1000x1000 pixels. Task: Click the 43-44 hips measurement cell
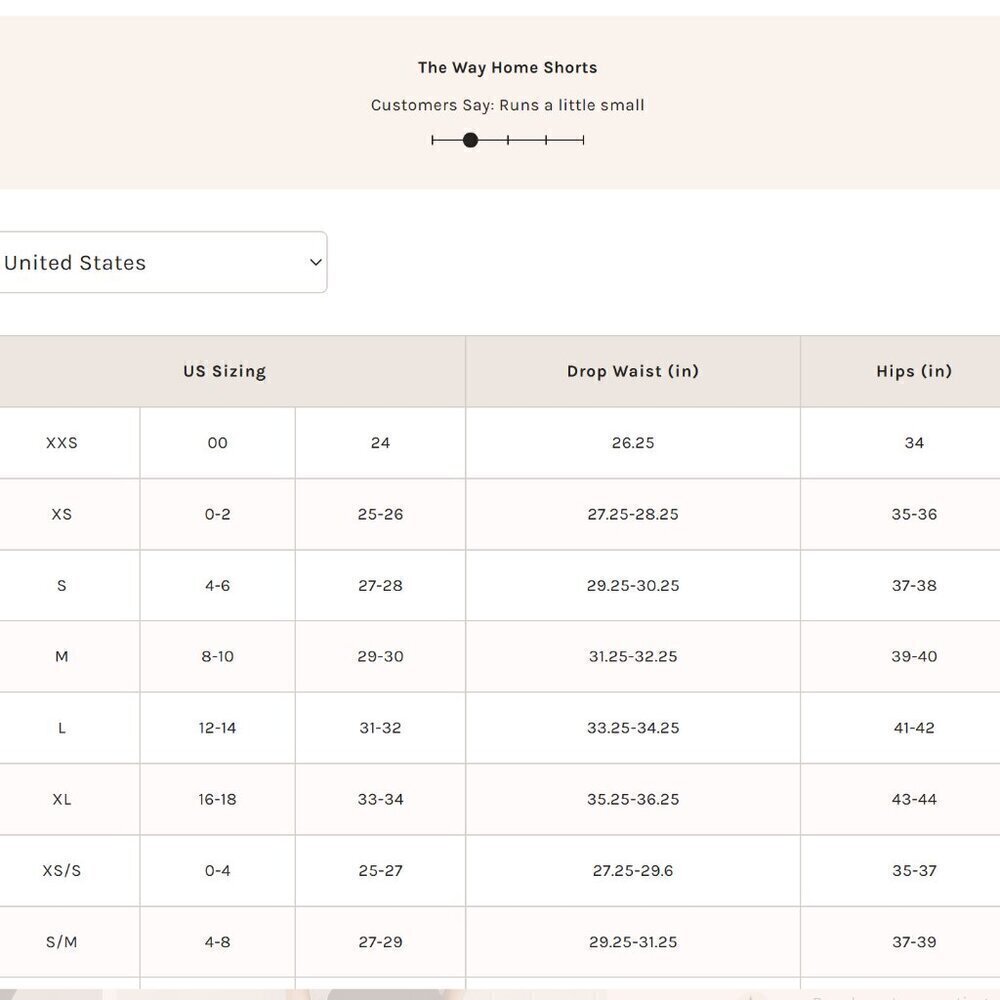(x=914, y=799)
